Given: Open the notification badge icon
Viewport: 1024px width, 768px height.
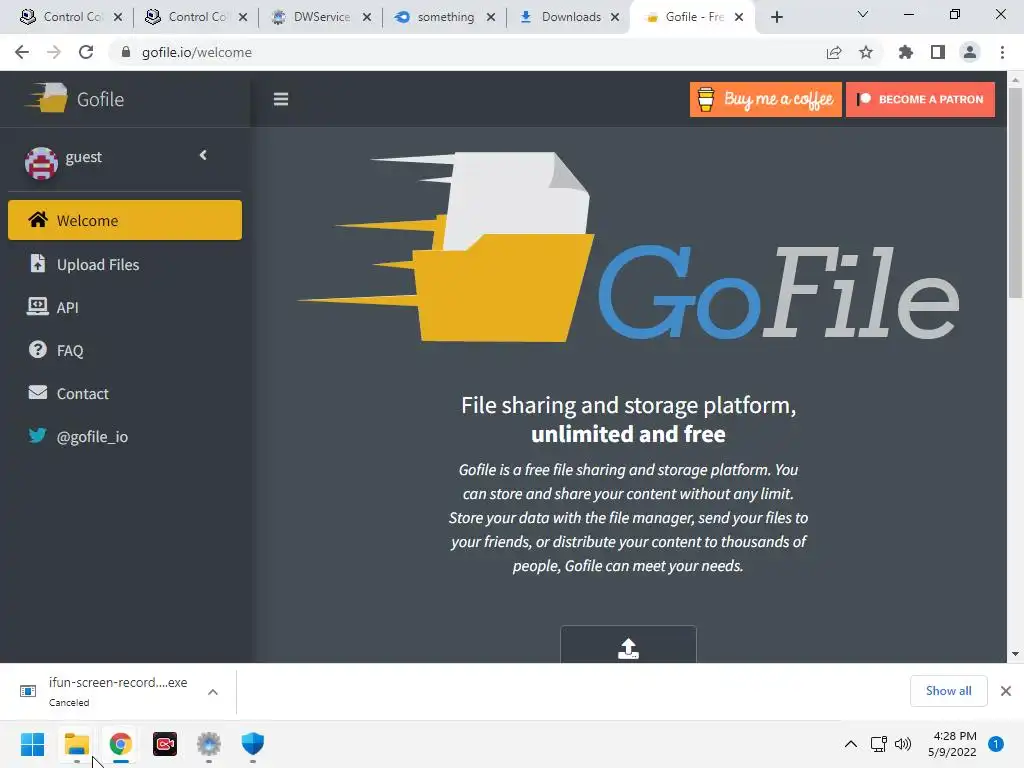Looking at the screenshot, I should [x=996, y=744].
